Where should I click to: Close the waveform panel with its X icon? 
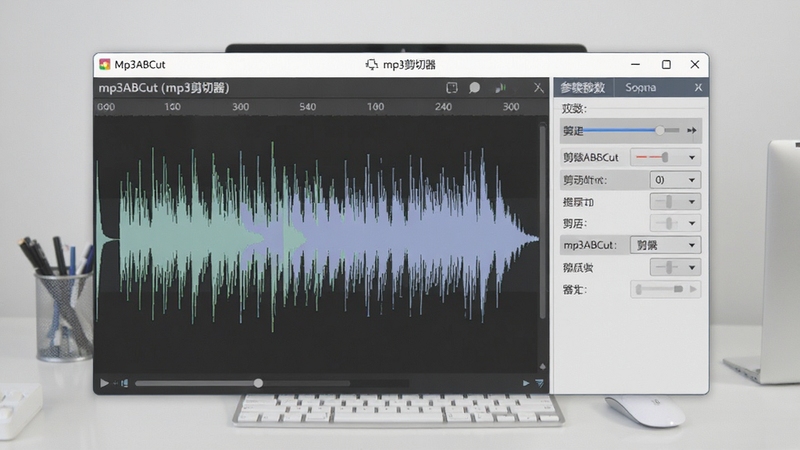[x=538, y=88]
